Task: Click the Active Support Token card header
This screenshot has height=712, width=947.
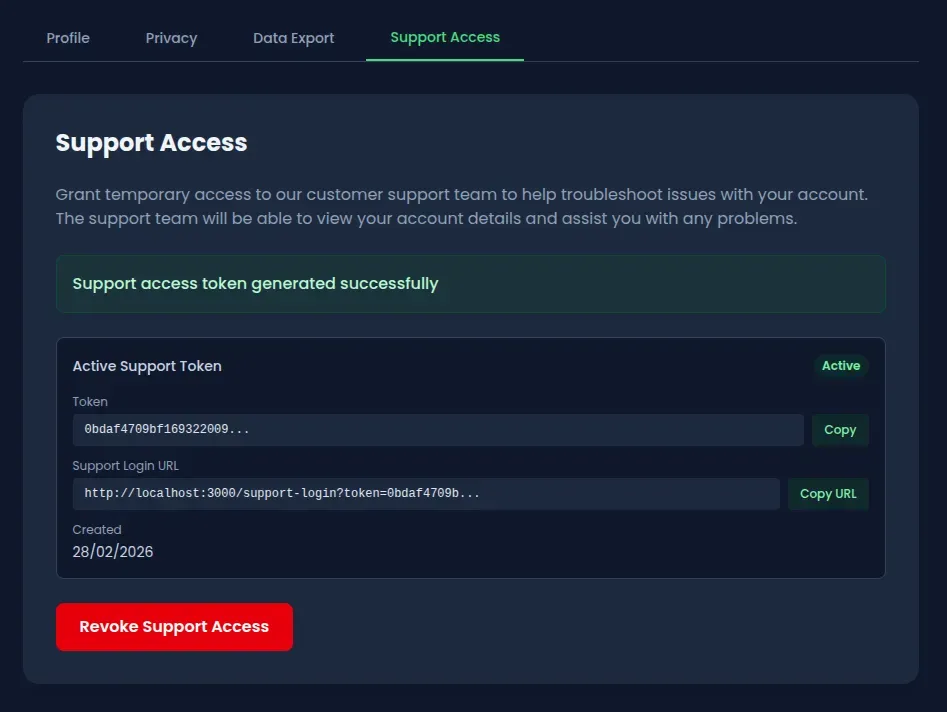Action: pos(147,366)
